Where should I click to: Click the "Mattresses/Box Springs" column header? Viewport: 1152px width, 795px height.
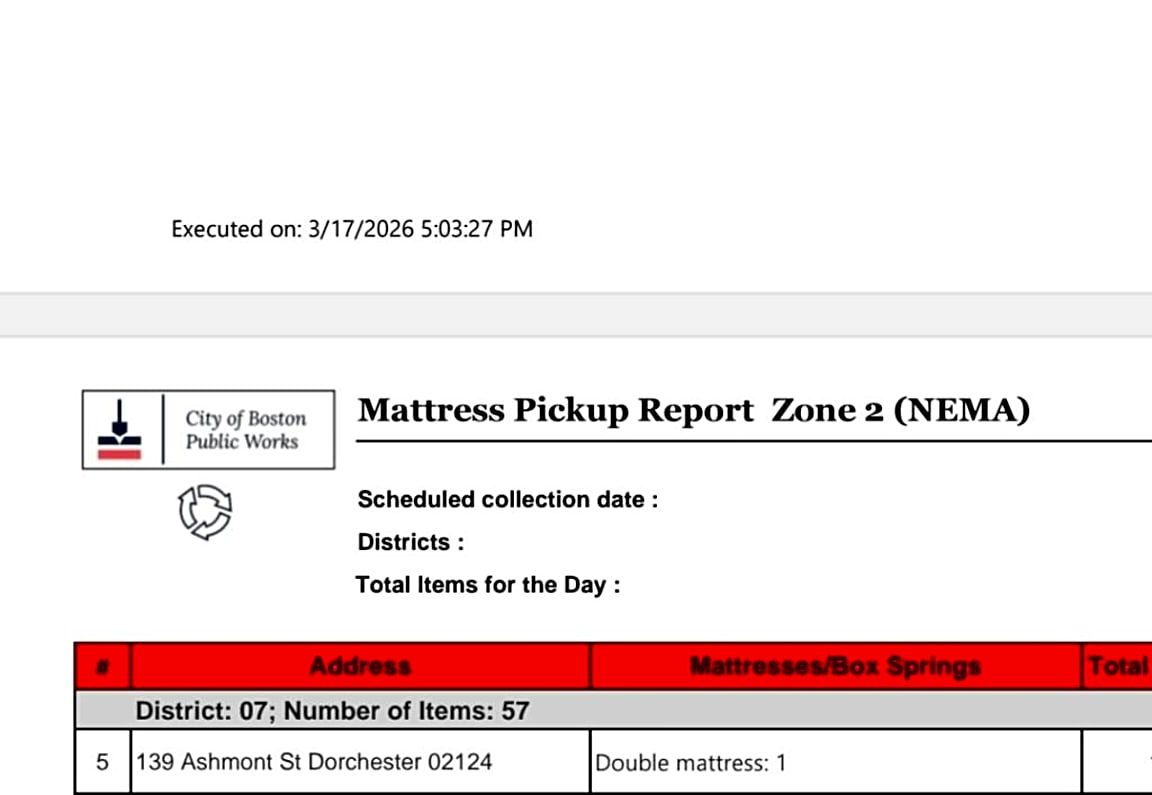coord(835,666)
